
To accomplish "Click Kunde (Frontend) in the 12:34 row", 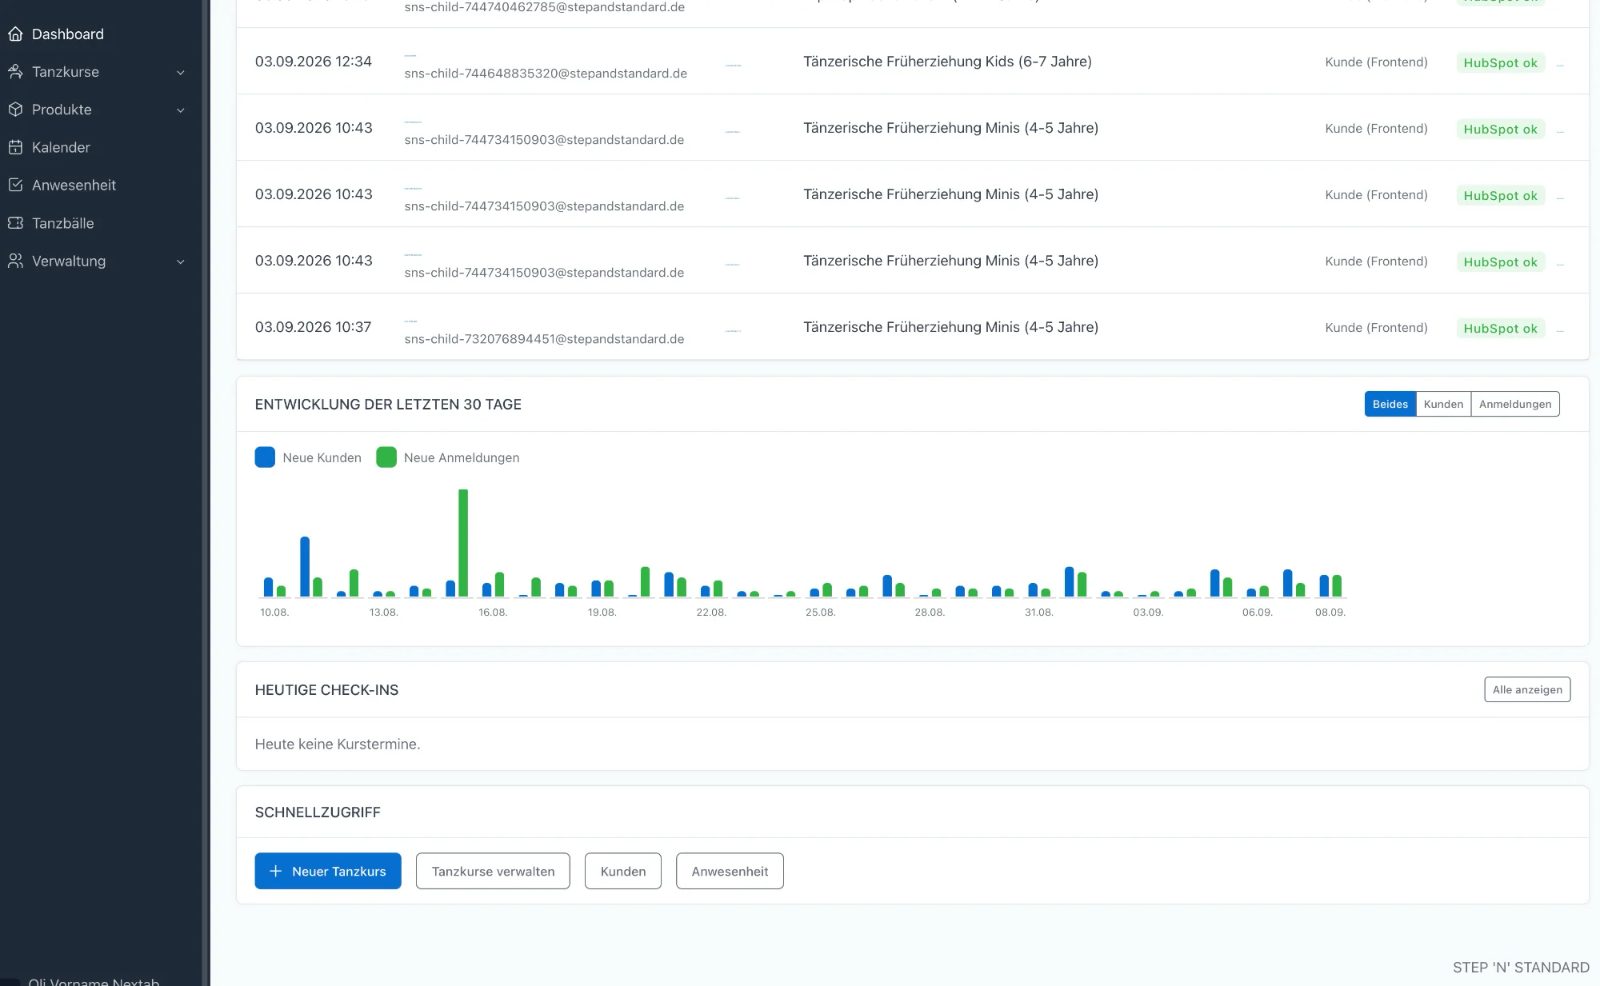I will [1376, 62].
